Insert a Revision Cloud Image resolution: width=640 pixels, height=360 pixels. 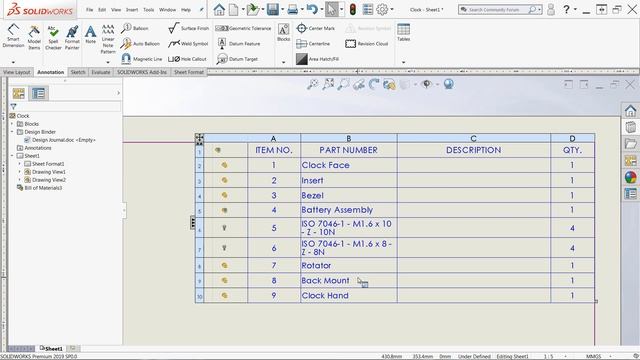(x=367, y=43)
